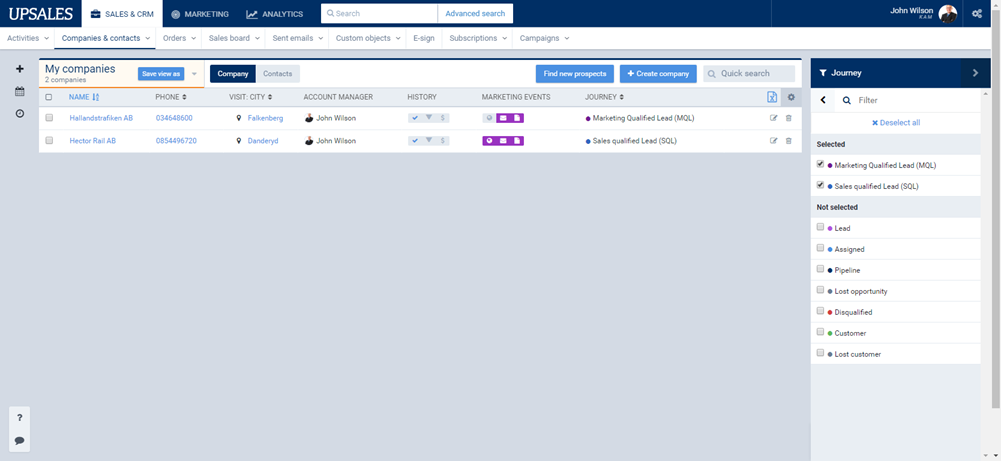Viewport: 1001px width, 461px height.
Task: Select the Hallandstrafiken AB row checkbox
Action: tap(49, 118)
